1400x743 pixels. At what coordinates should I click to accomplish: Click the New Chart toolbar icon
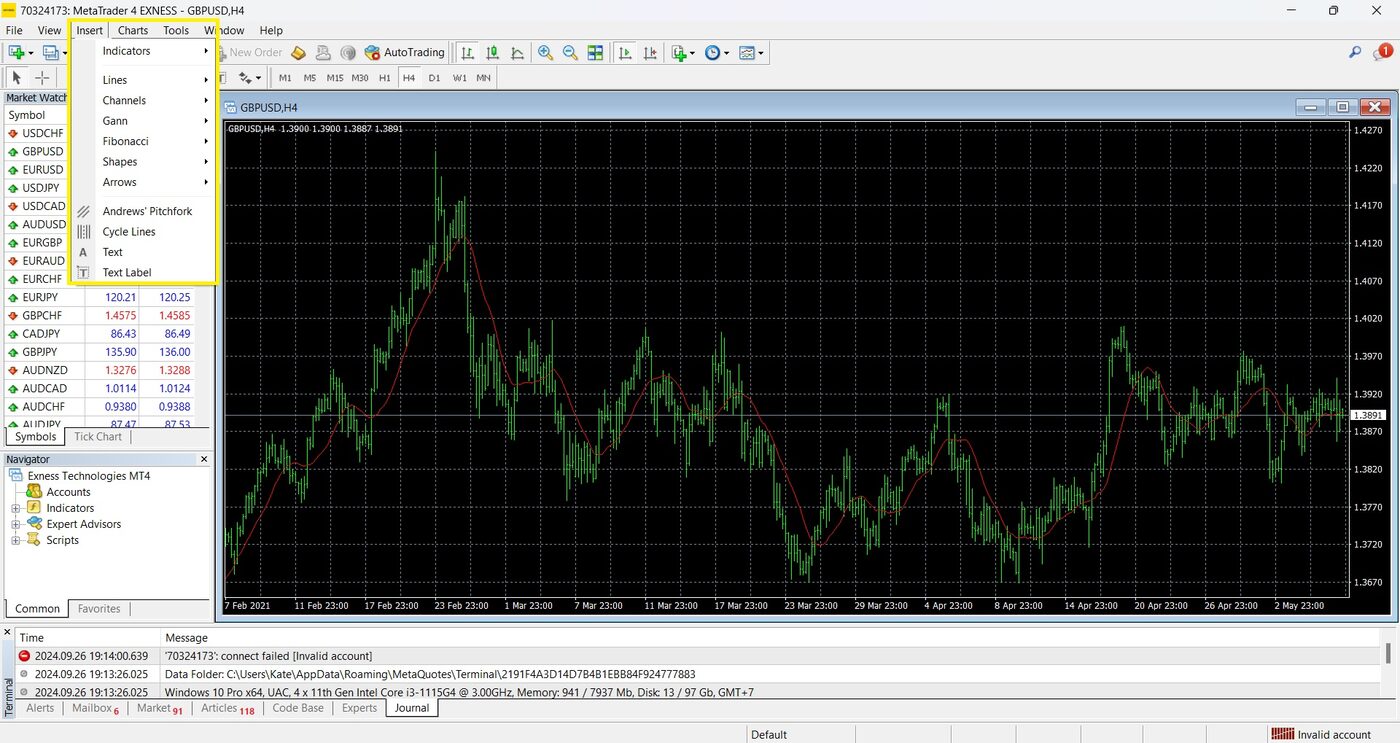16,52
